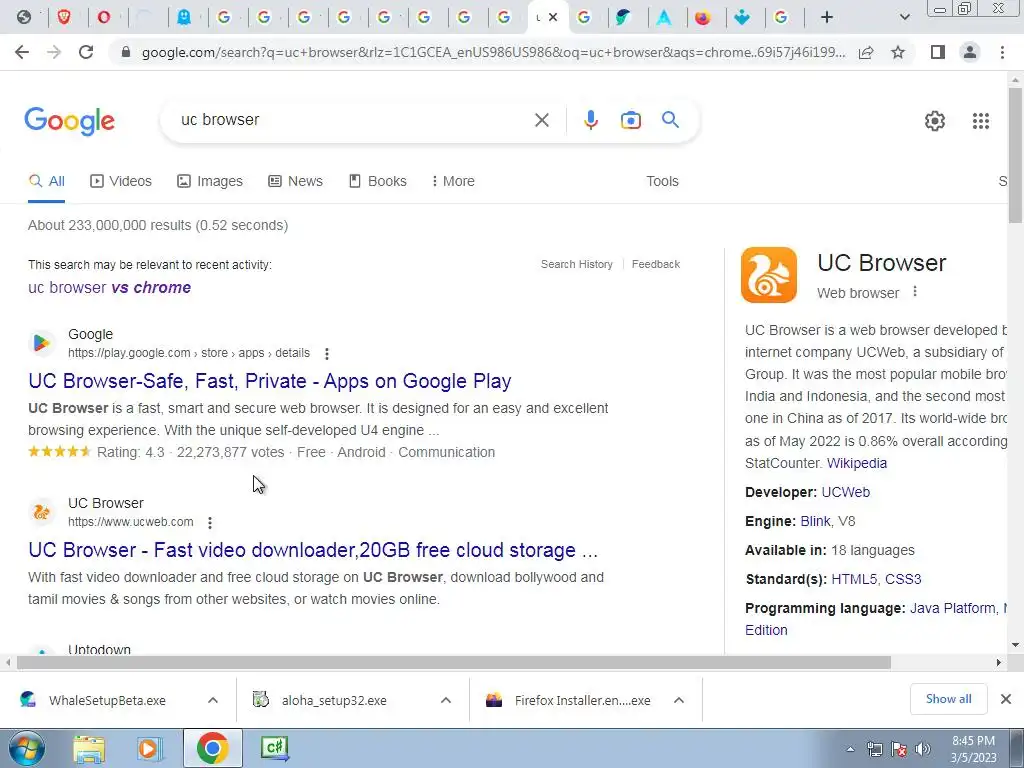Screen dimensions: 1024x768
Task: Expand the tab search chevron
Action: [x=904, y=18]
